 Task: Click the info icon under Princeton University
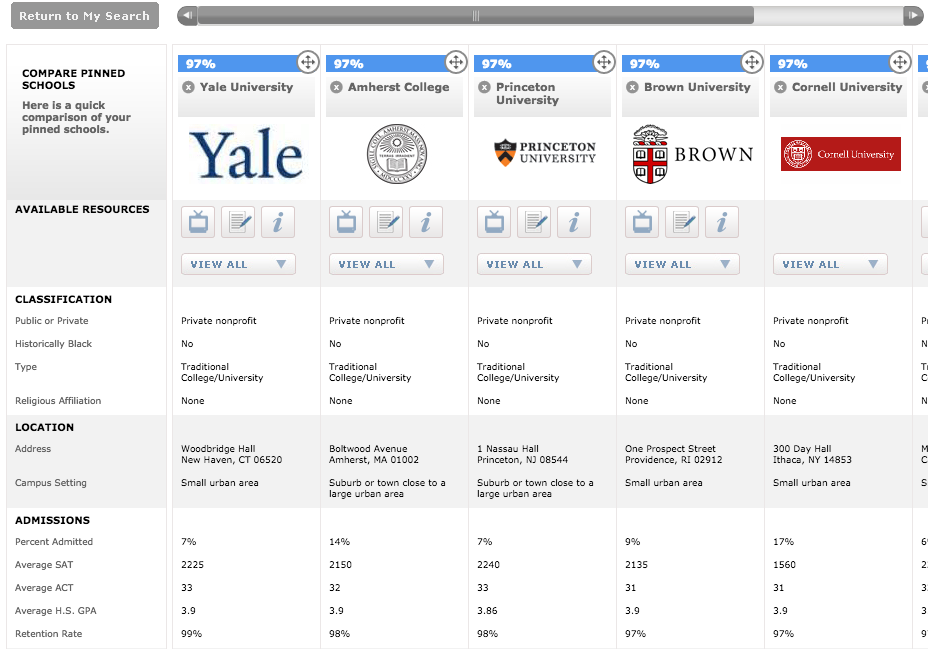click(x=574, y=221)
